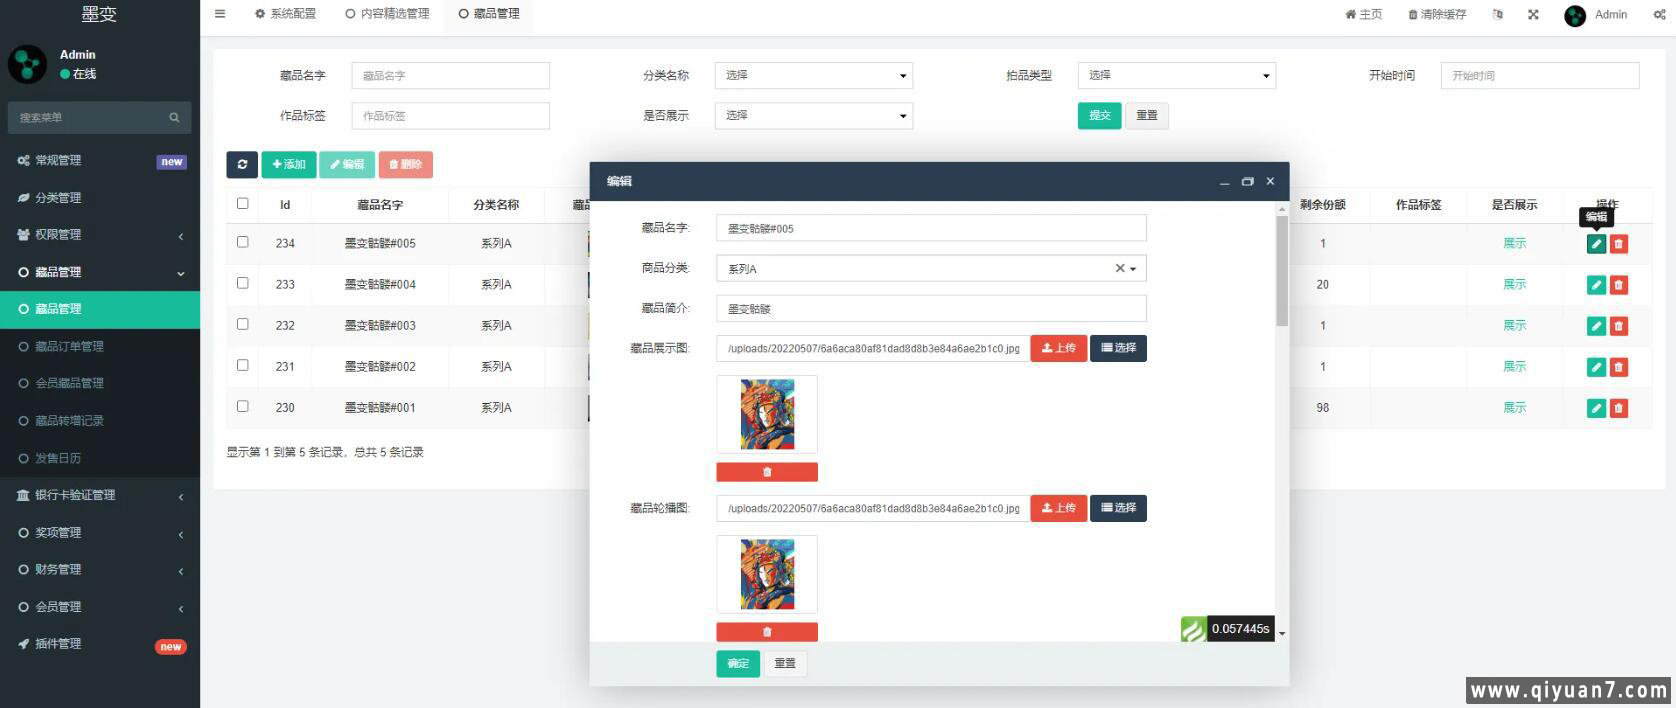Click the red delete icon for row 230

1619,408
